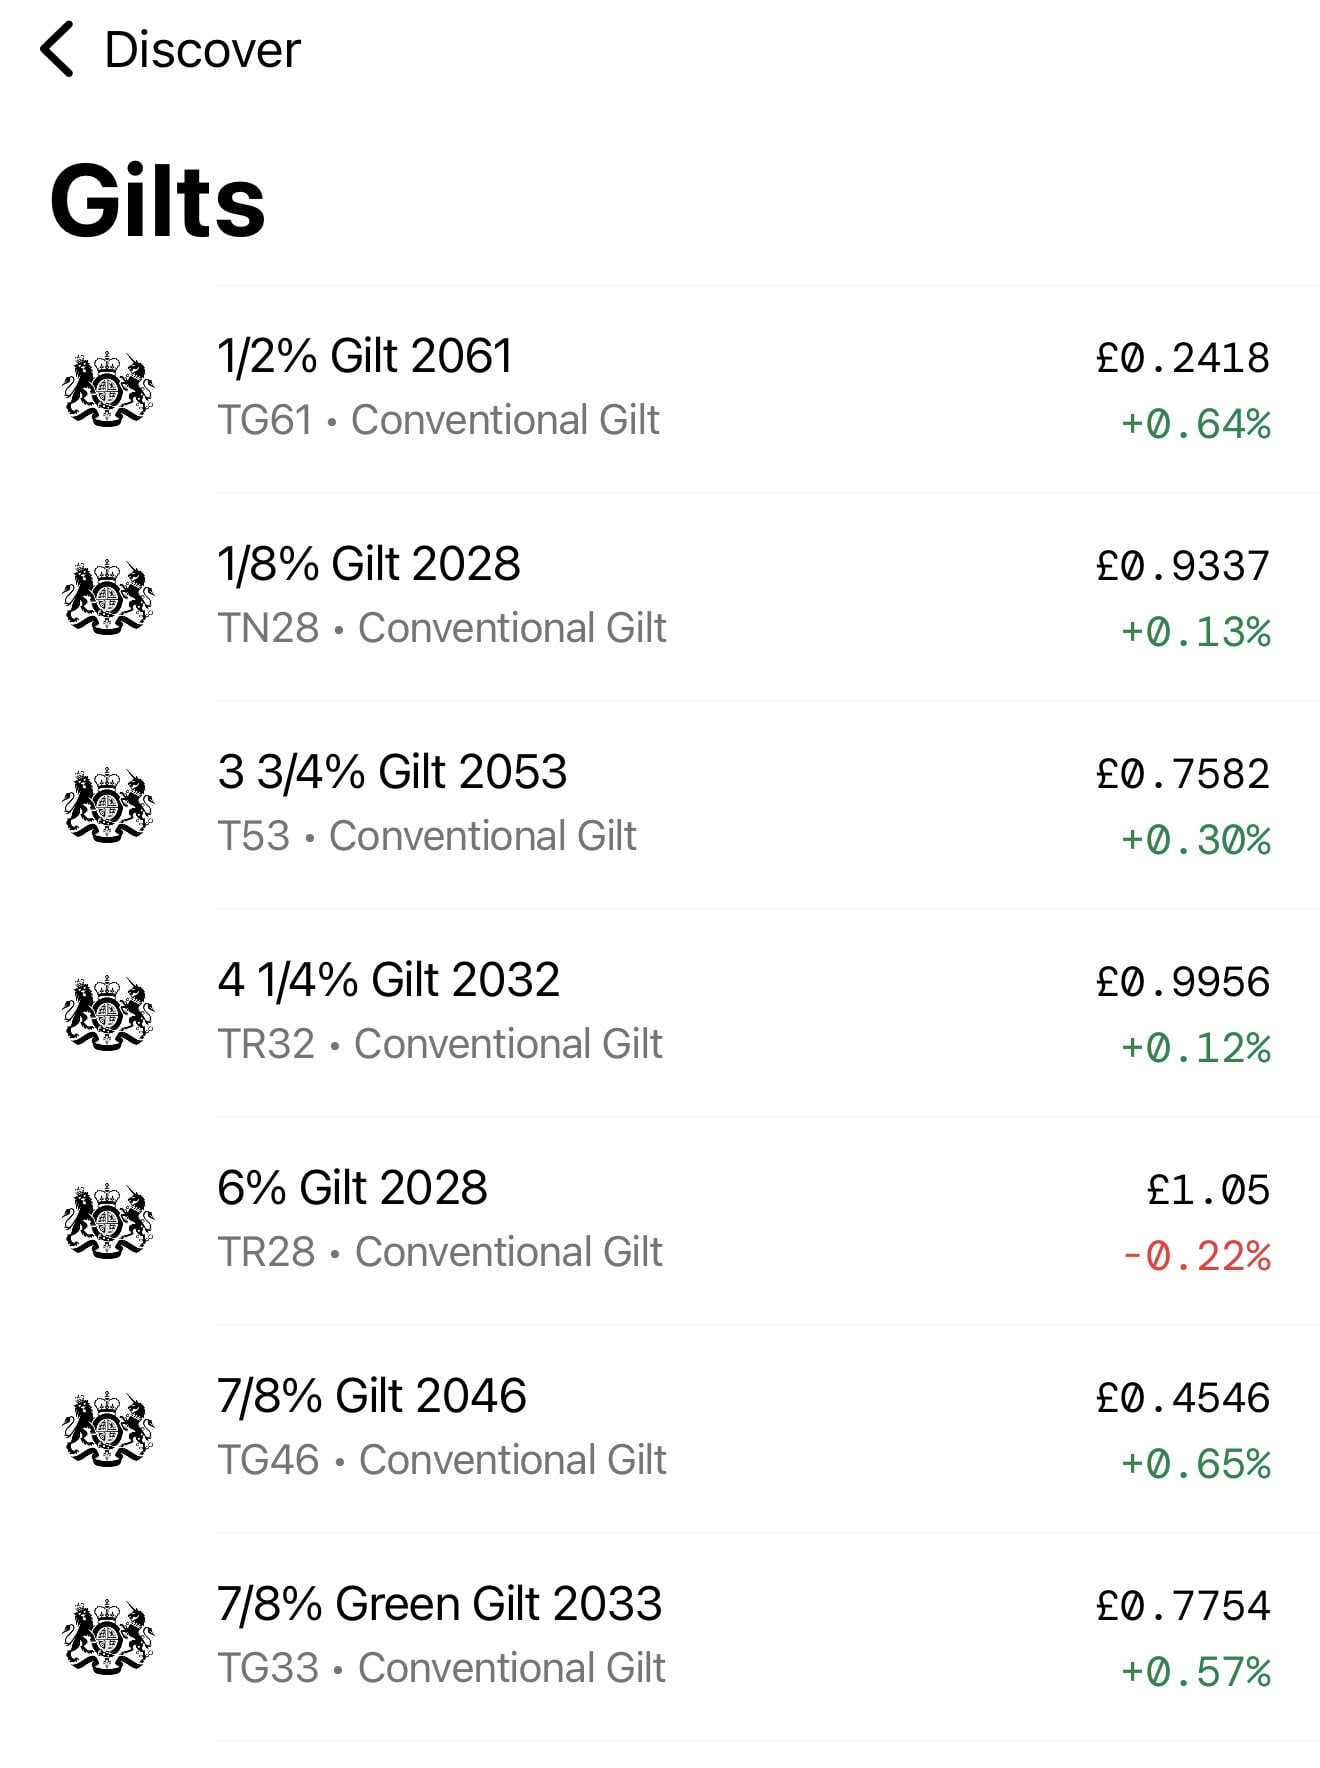View the 6% Gilt 2028 title
Viewport: 1320px width, 1768px height.
coord(352,1188)
